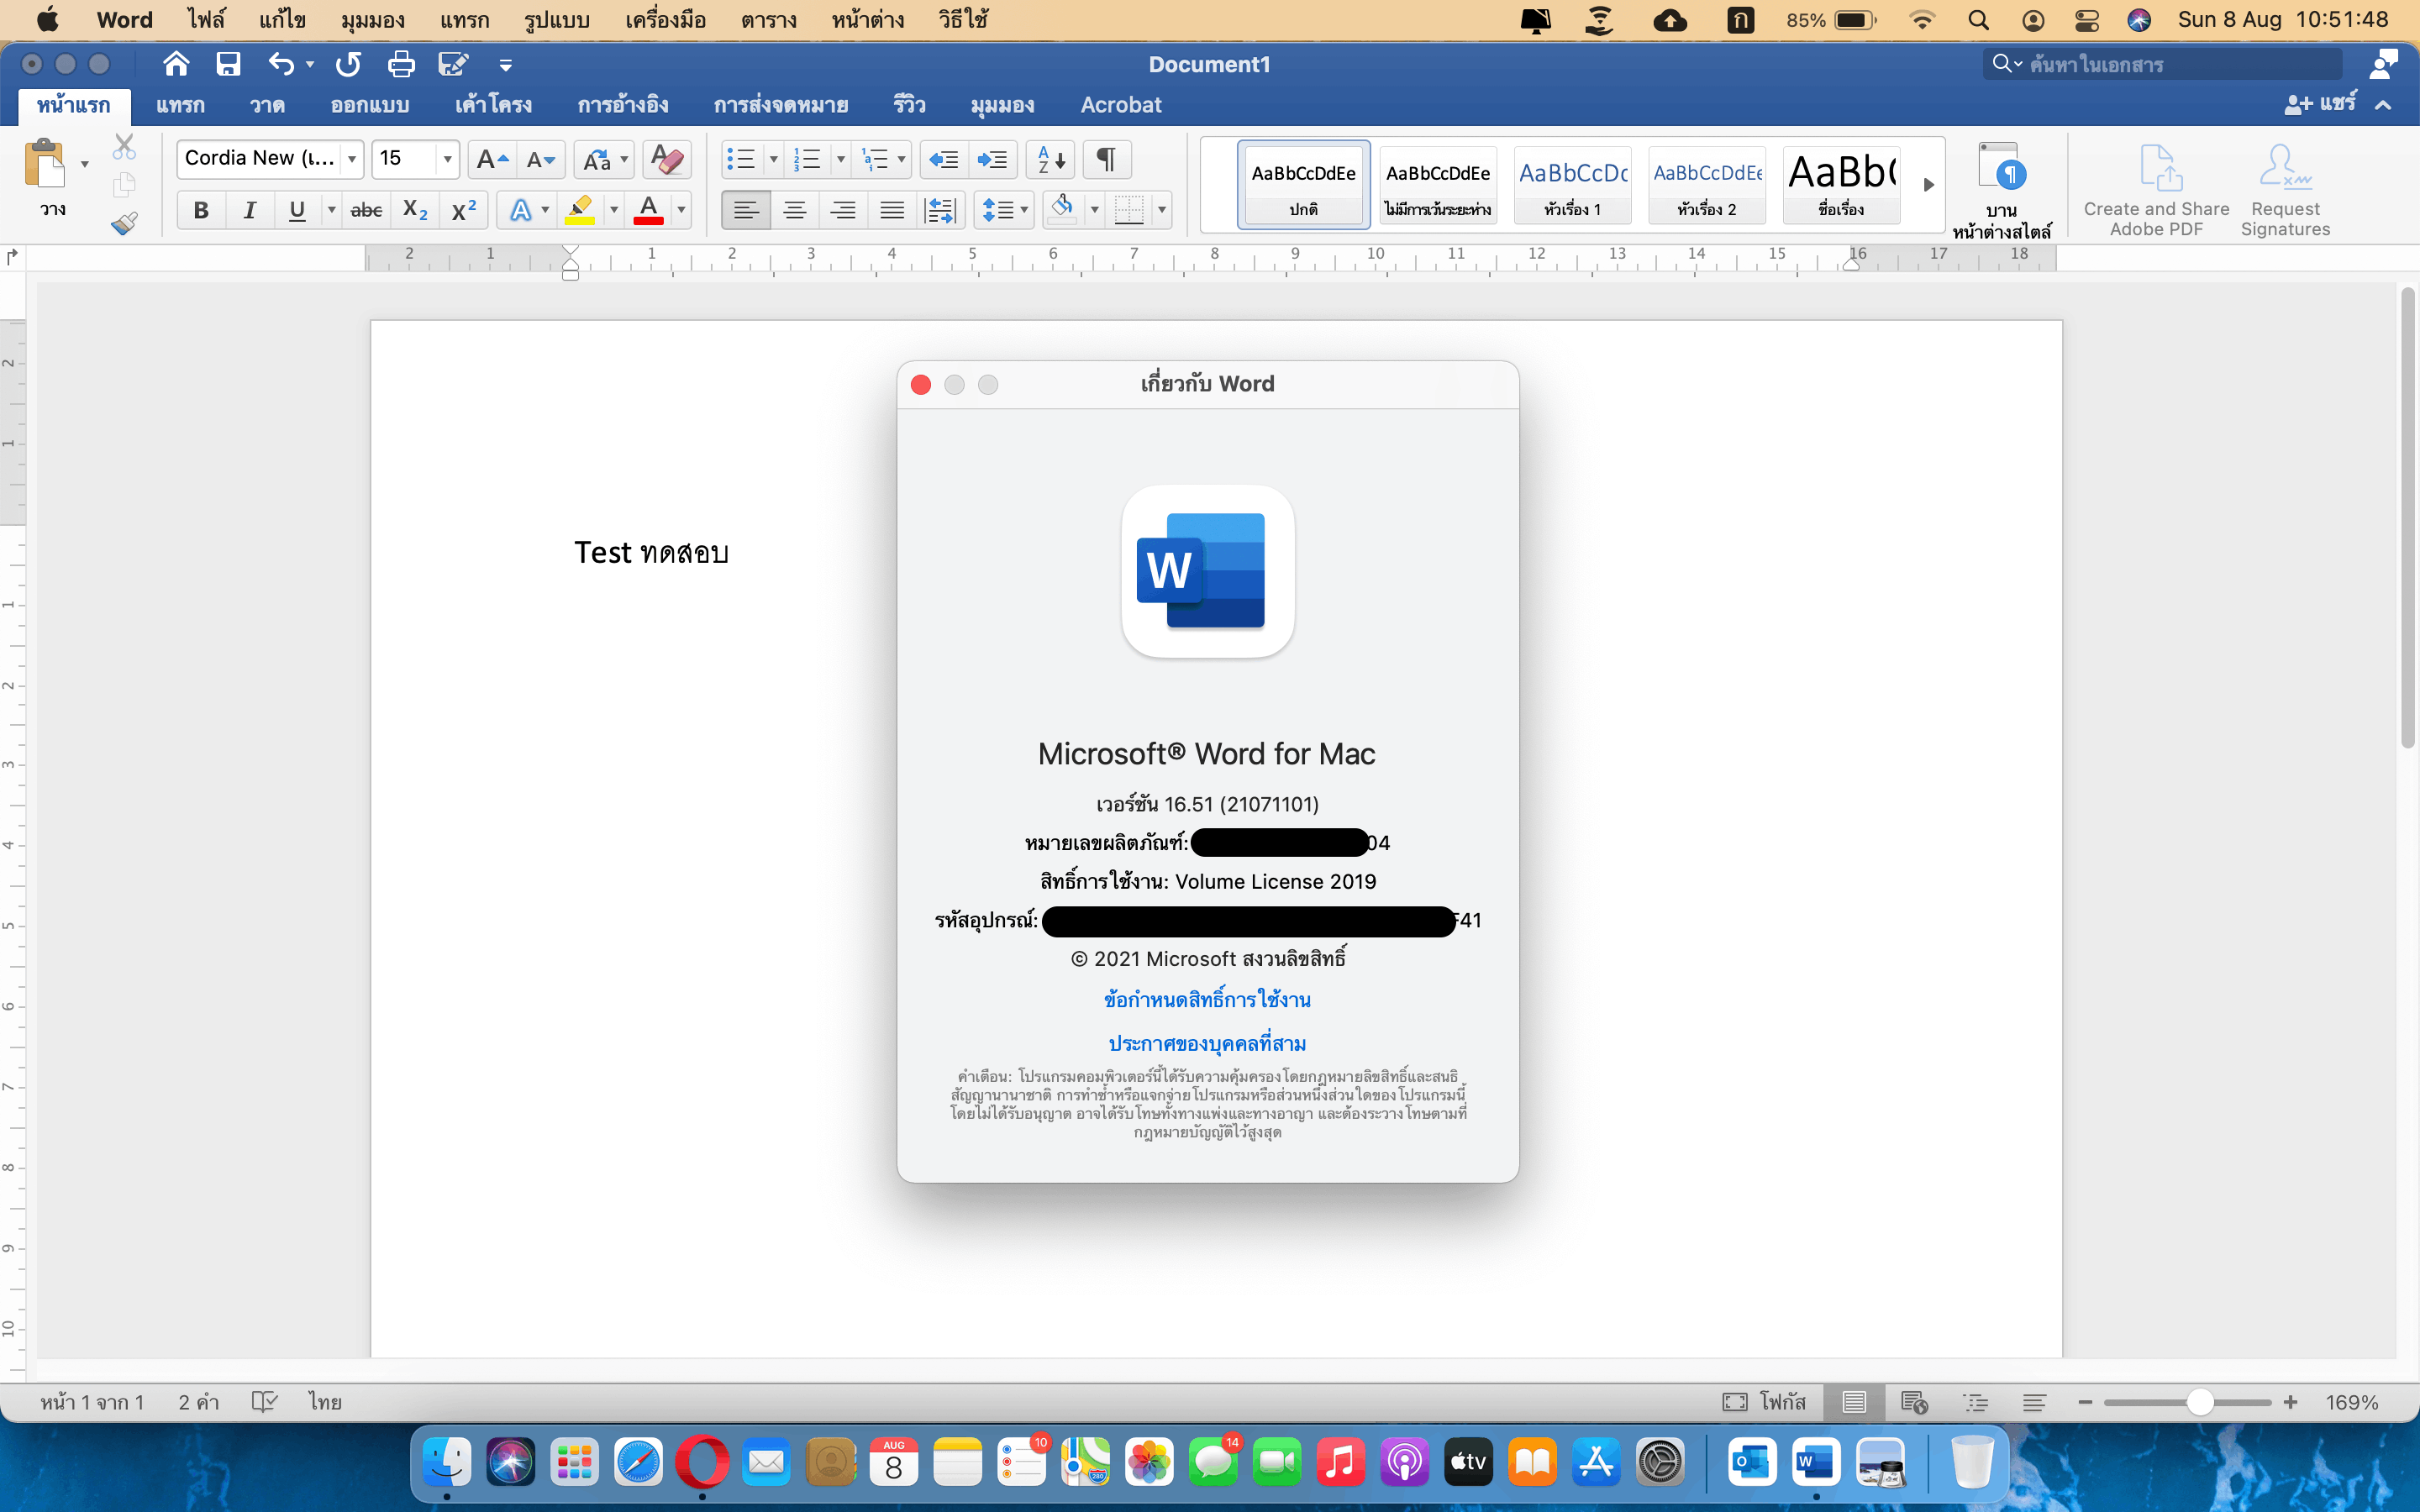2420x1512 pixels.
Task: Open the Cordia New font name dropdown
Action: [x=352, y=159]
